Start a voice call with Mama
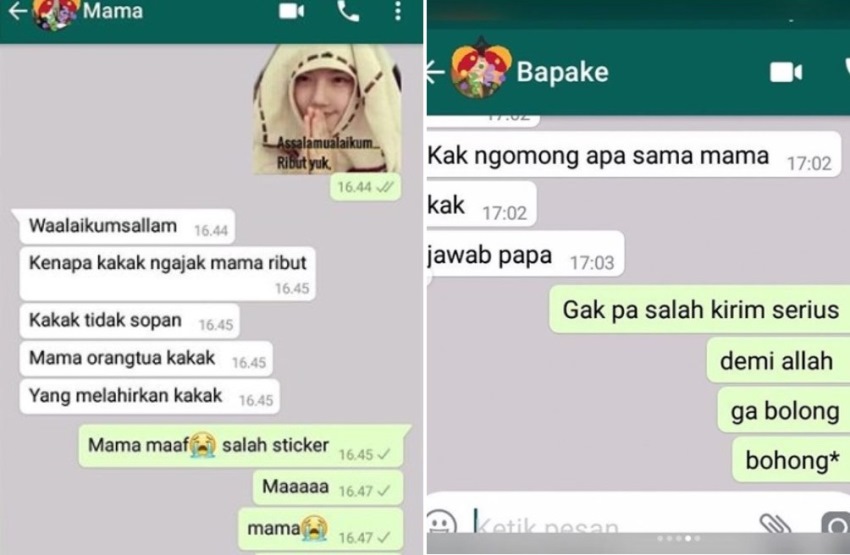Image resolution: width=850 pixels, height=555 pixels. click(348, 11)
